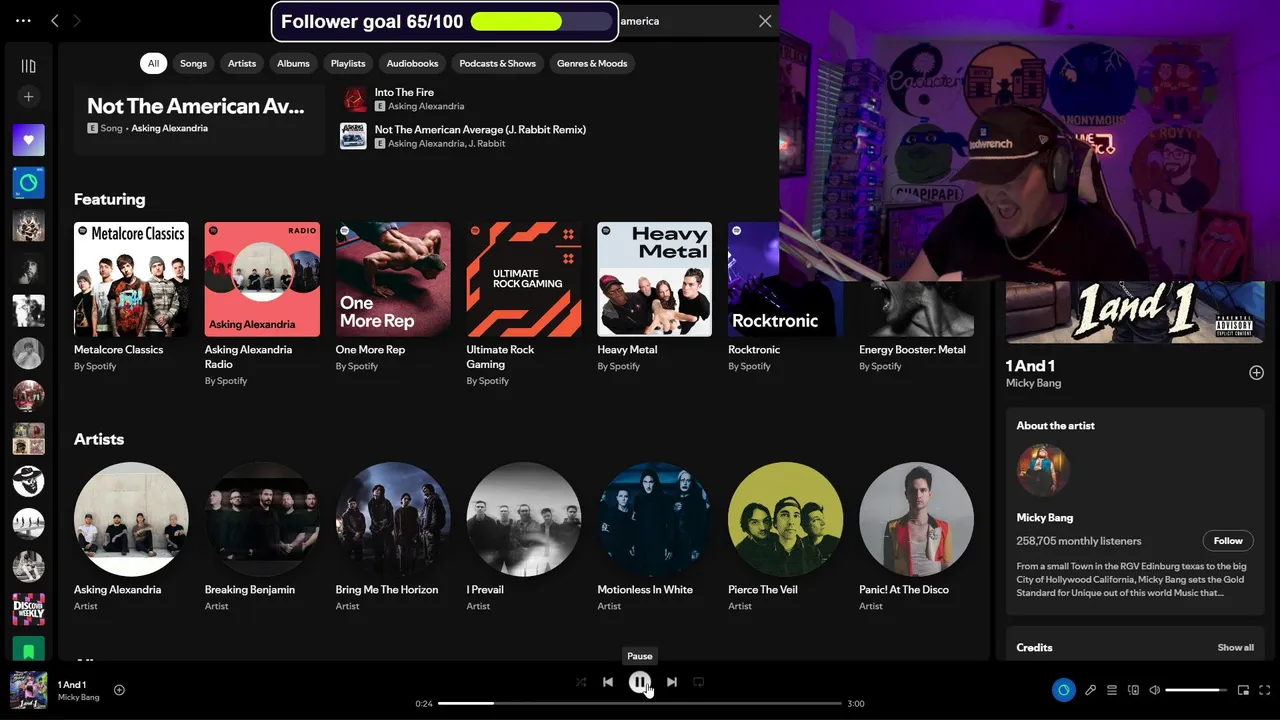1280x720 pixels.
Task: Add 1And1 to library in Now Playing panel
Action: 1256,372
